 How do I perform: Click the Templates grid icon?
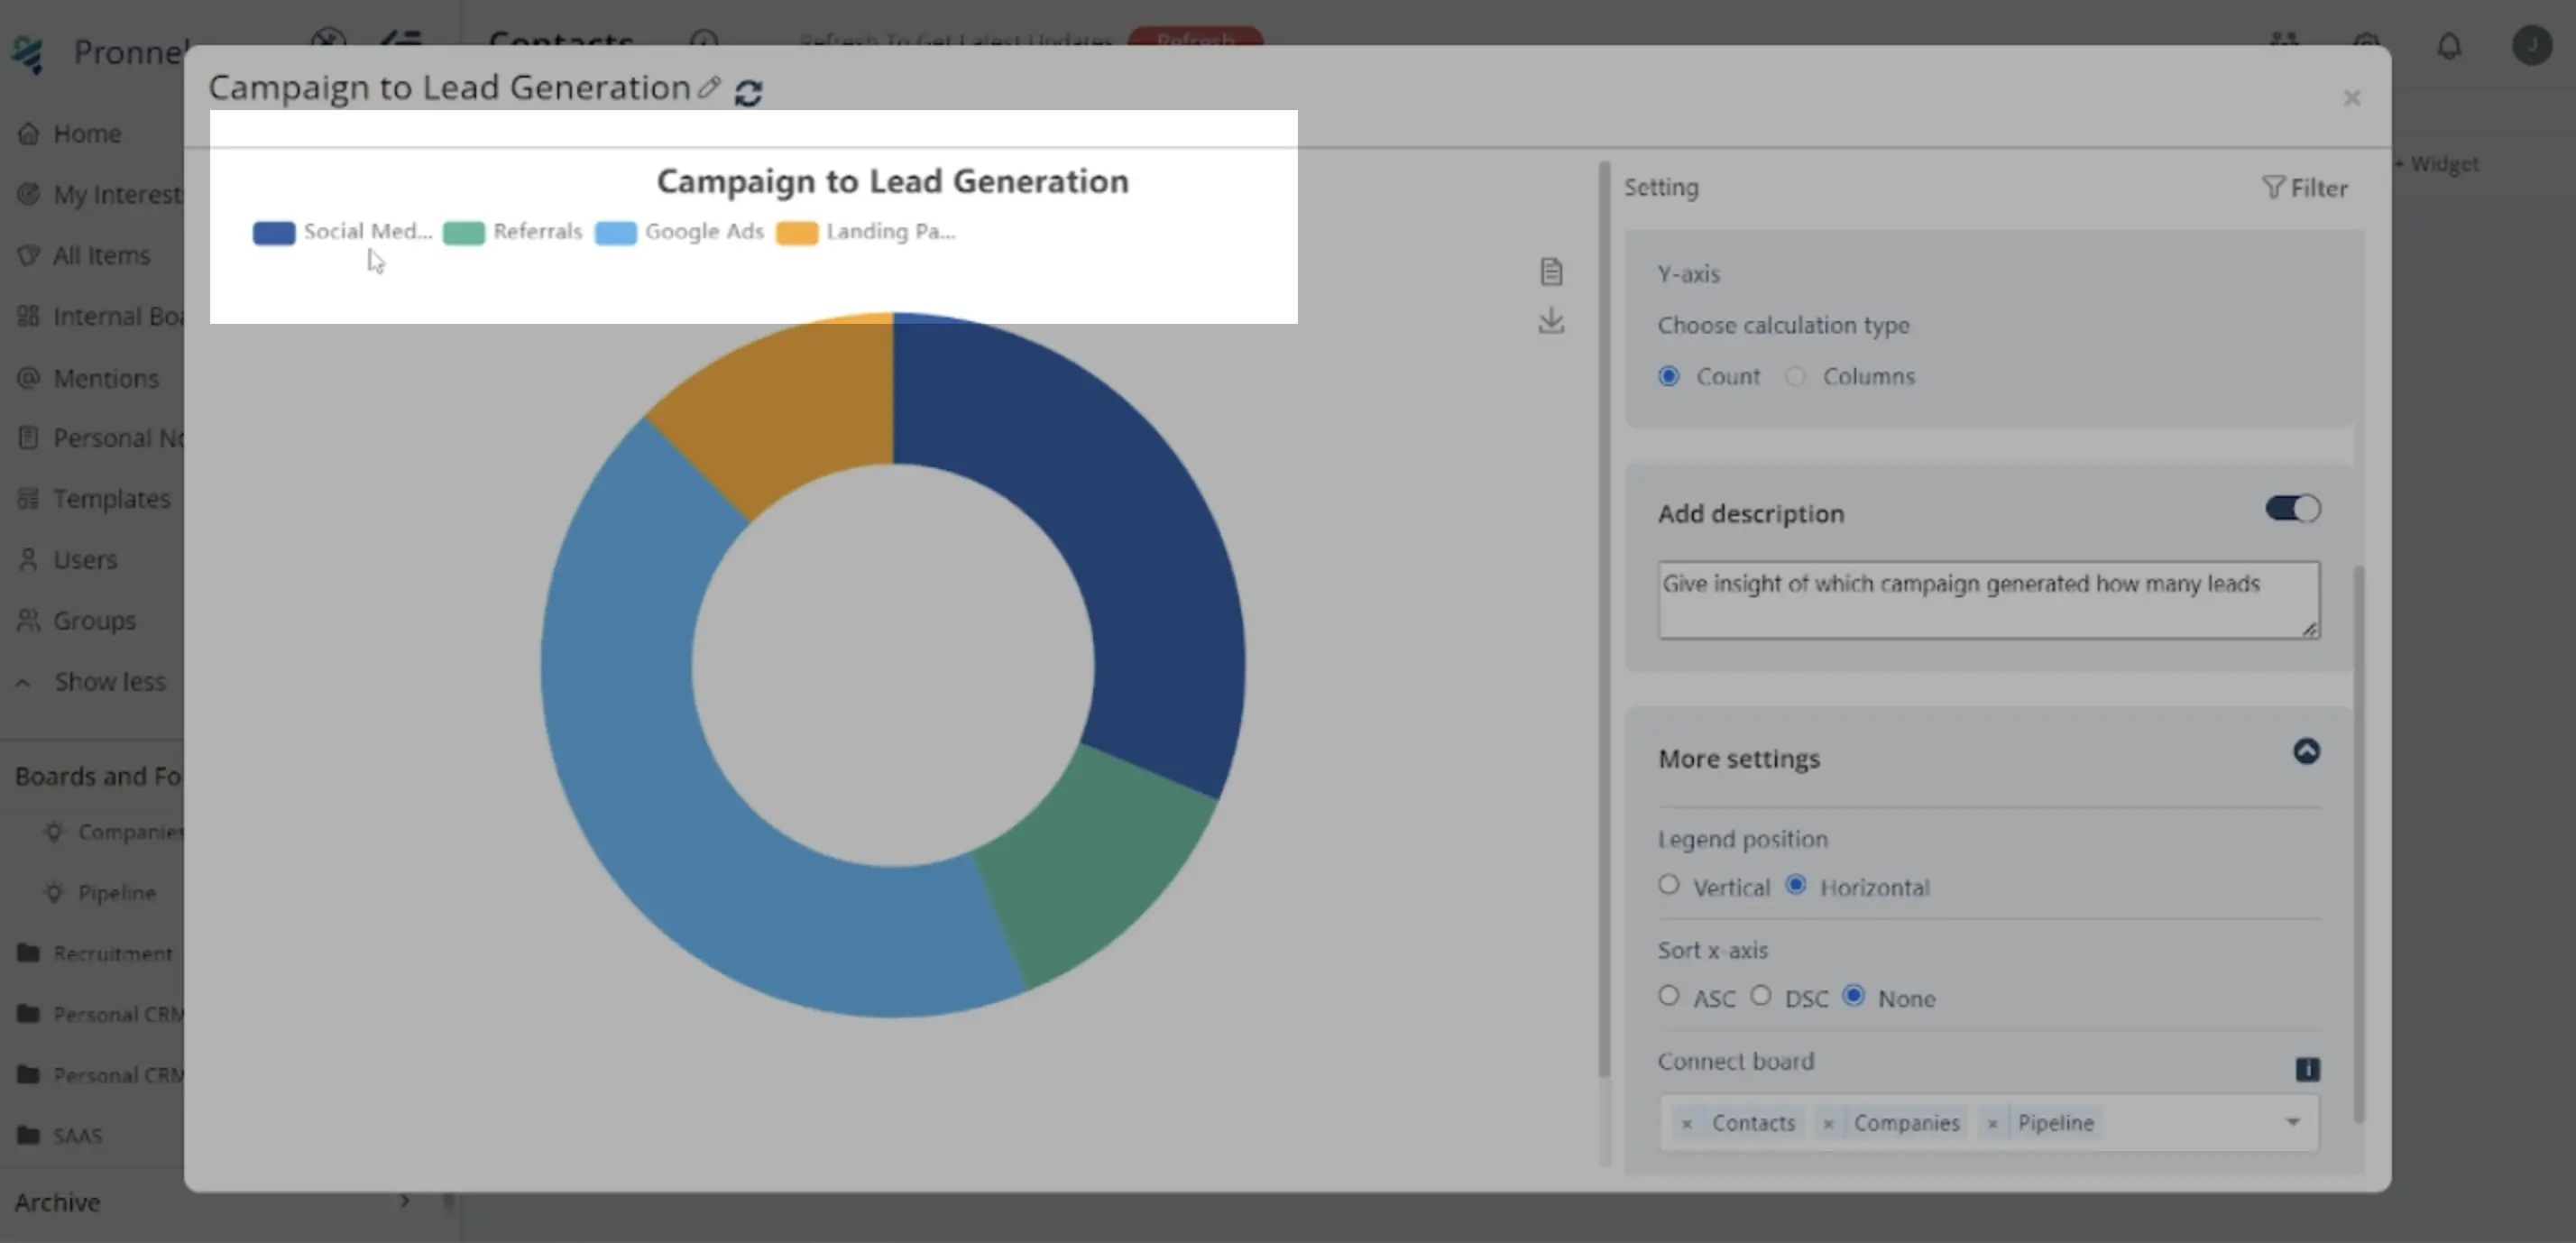click(x=28, y=499)
